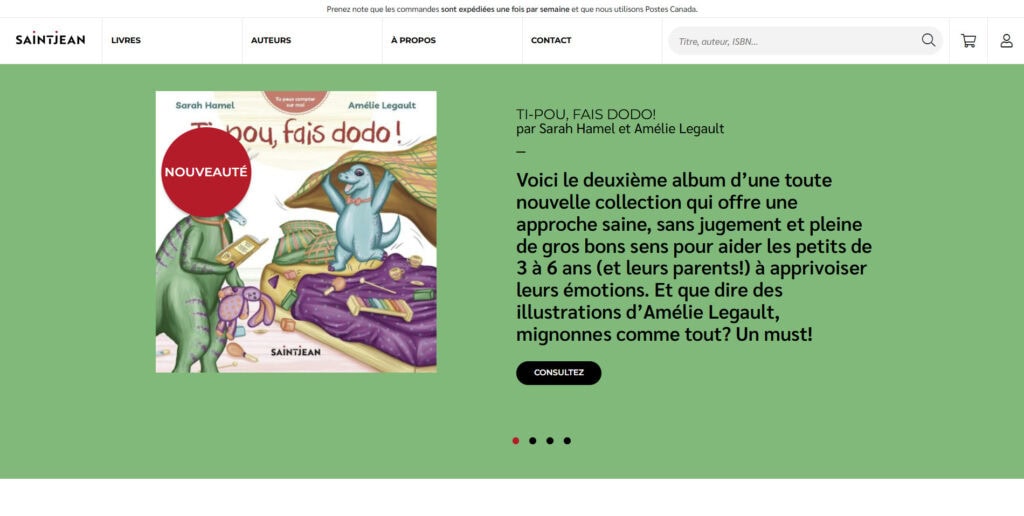Click the book description paragraph
Screen dimensions: 1024x516
coord(694,257)
